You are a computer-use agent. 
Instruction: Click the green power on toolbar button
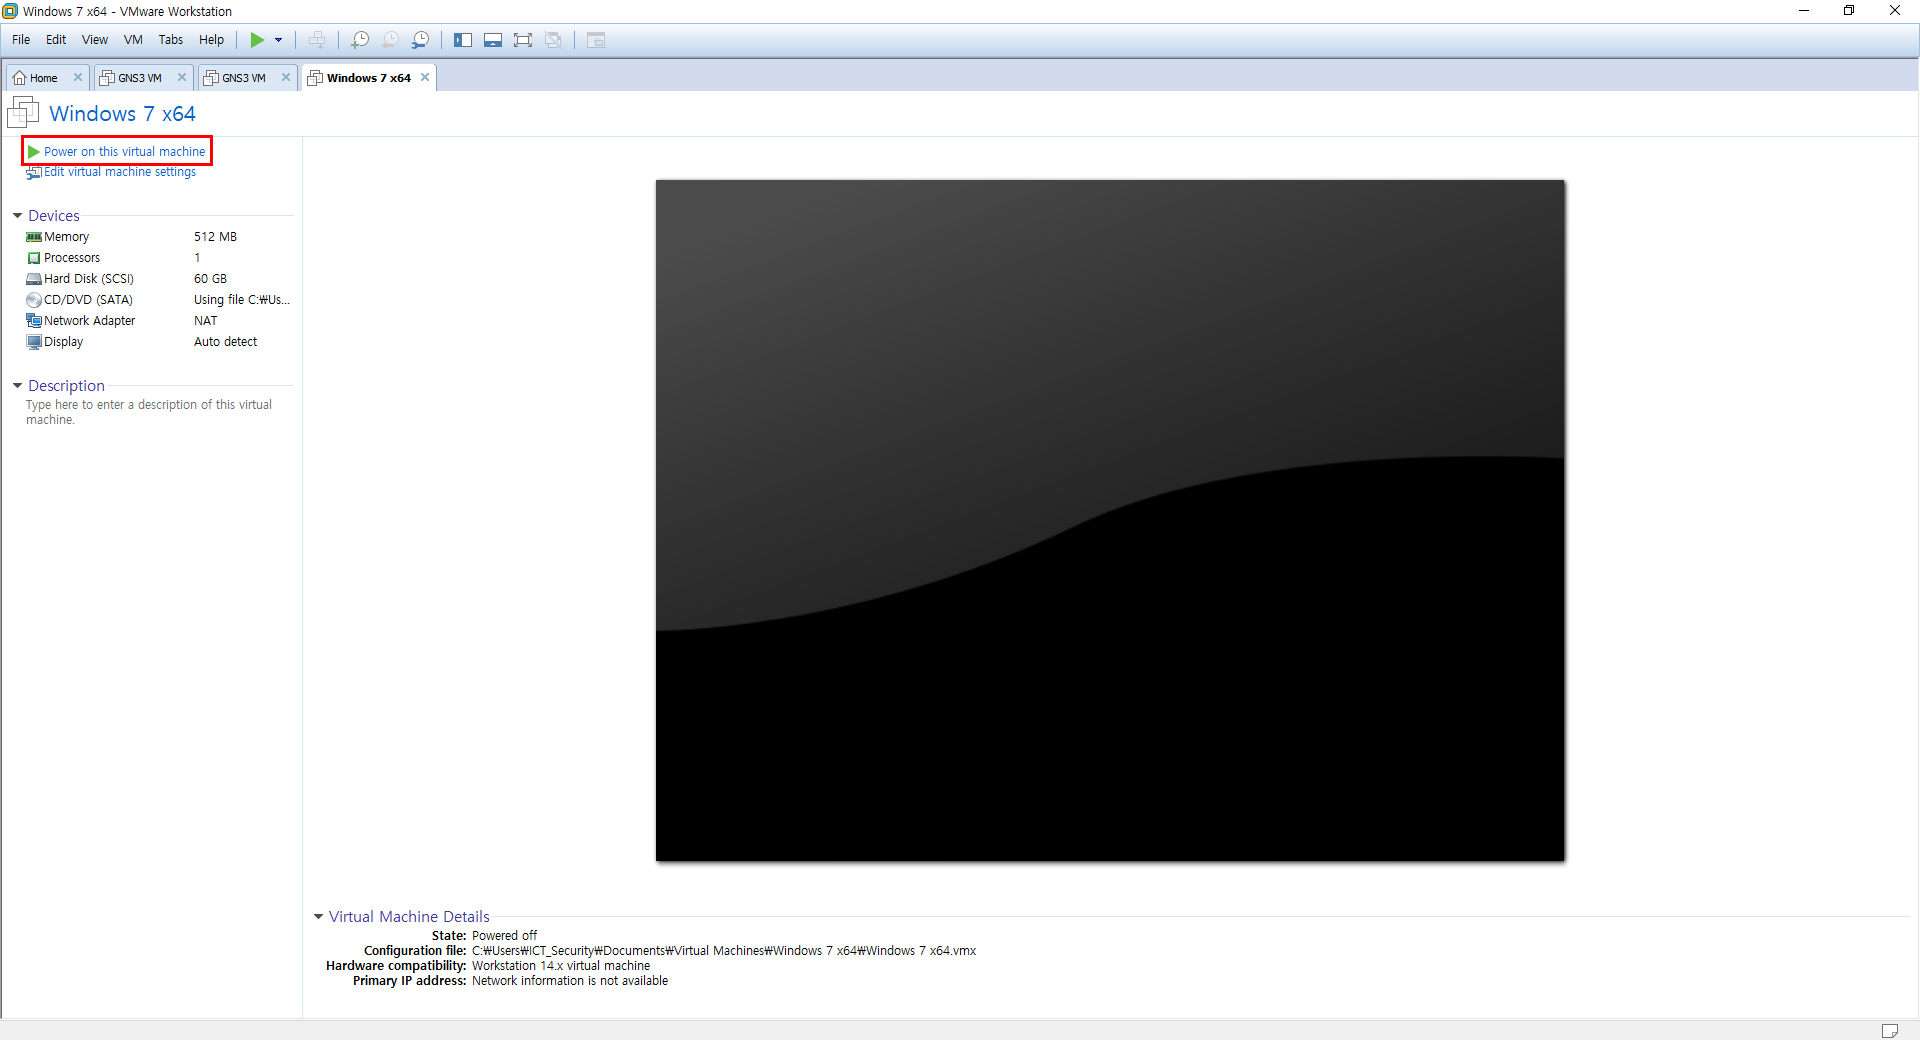257,40
